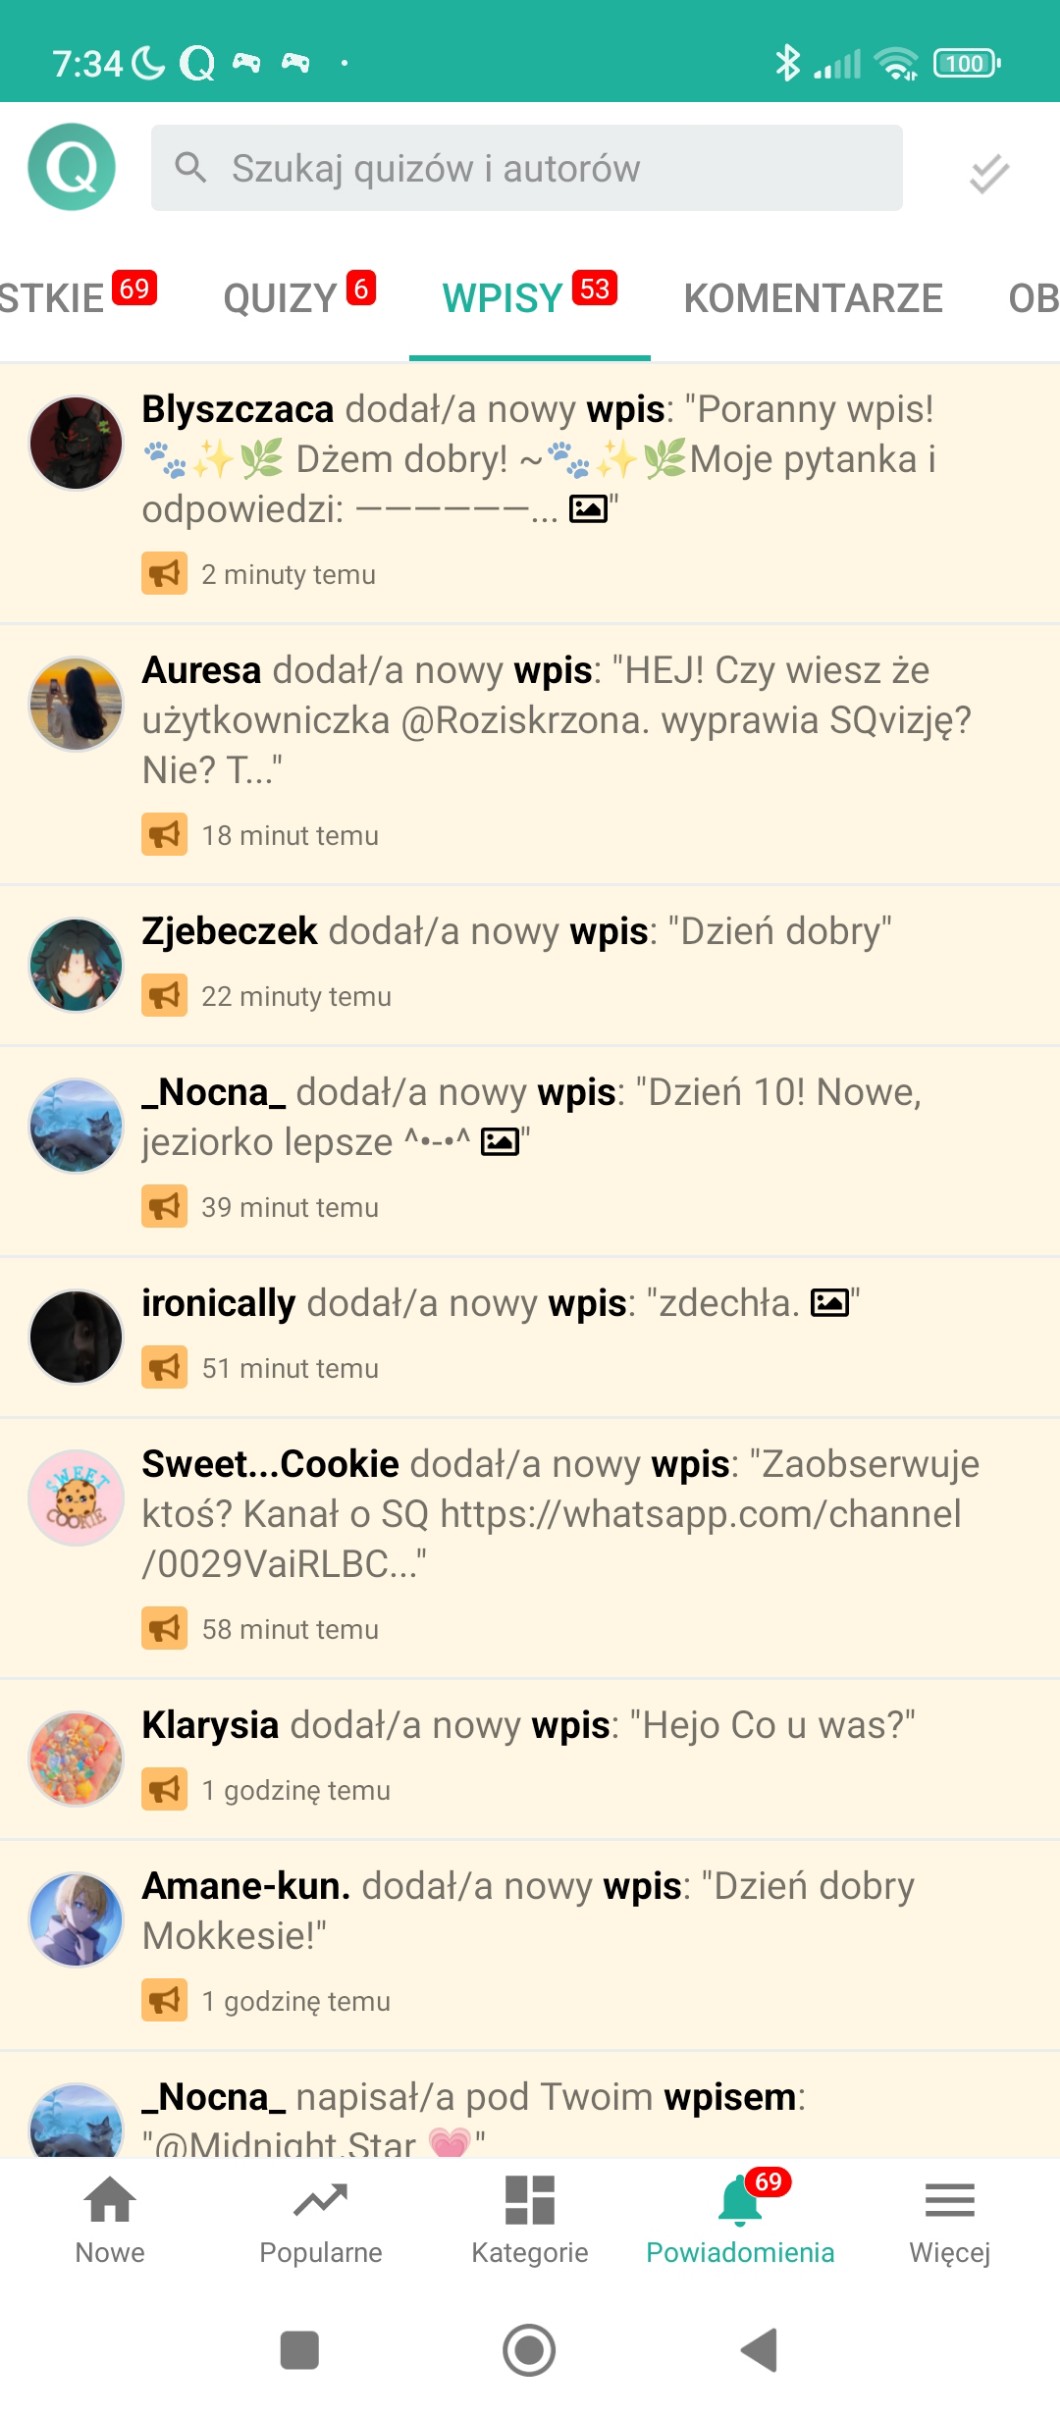The image size is (1060, 2414).
Task: Tap the green Q app logo
Action: coord(72,167)
